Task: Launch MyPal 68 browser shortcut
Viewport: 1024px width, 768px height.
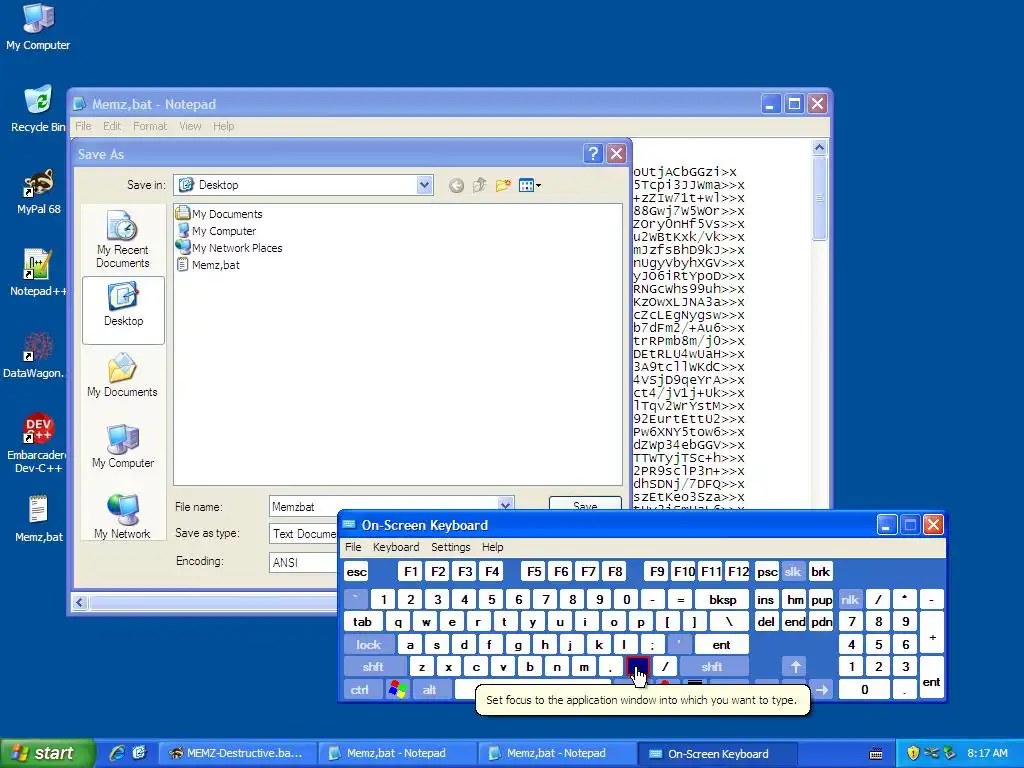Action: [39, 192]
